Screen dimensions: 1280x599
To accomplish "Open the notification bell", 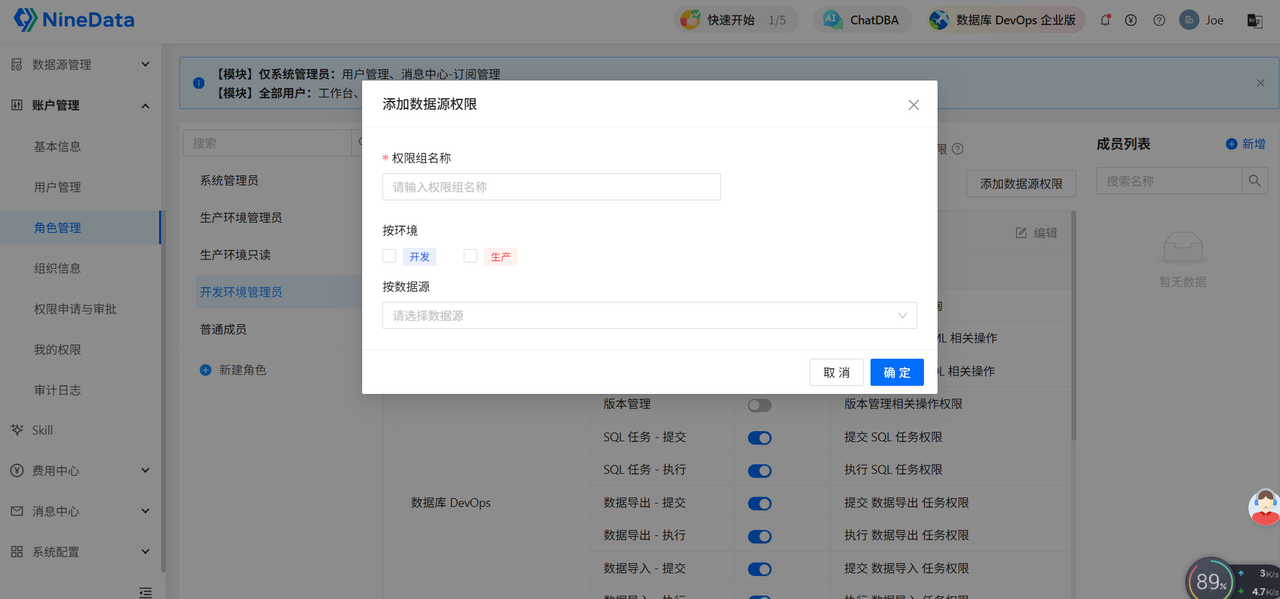I will [x=1105, y=20].
